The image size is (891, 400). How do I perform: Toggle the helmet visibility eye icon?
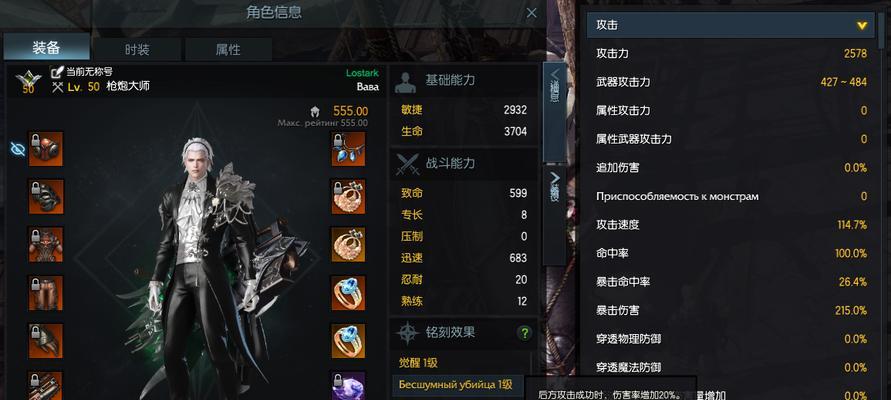pos(18,149)
